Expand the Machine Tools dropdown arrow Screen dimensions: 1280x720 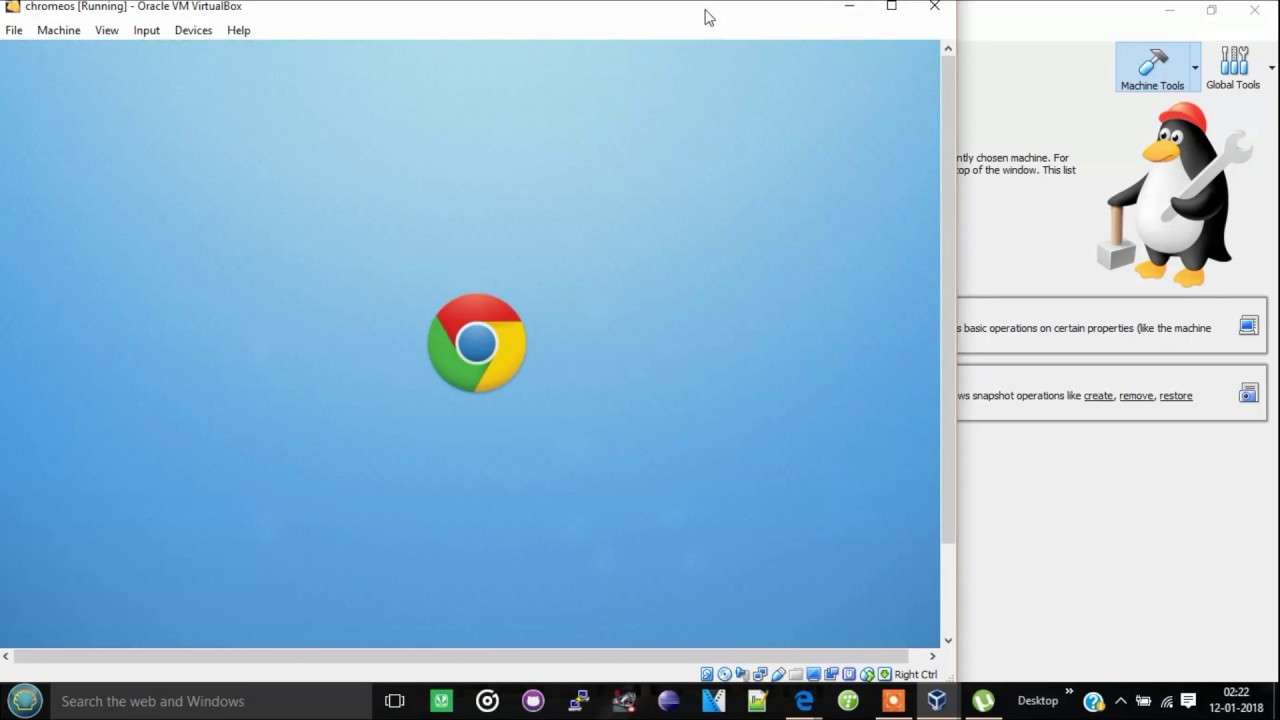point(1195,67)
